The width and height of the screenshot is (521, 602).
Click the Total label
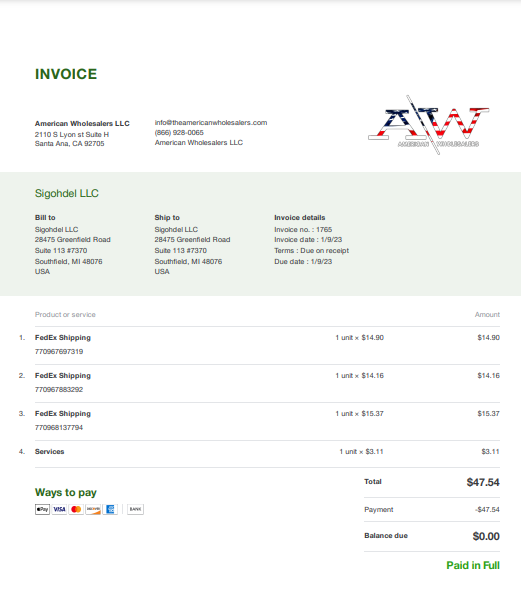point(373,482)
